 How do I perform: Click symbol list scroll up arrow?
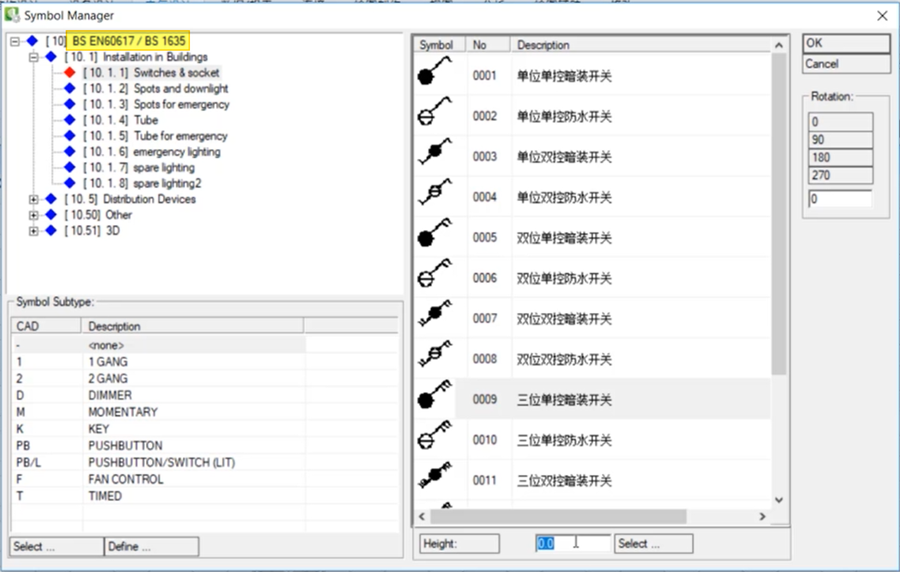779,45
